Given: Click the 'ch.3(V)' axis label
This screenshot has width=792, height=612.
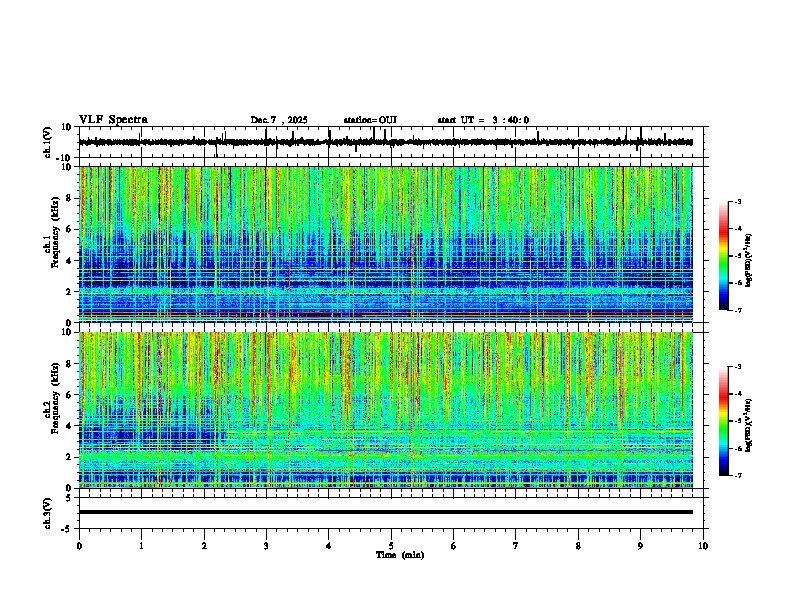Looking at the screenshot, I should pos(48,513).
